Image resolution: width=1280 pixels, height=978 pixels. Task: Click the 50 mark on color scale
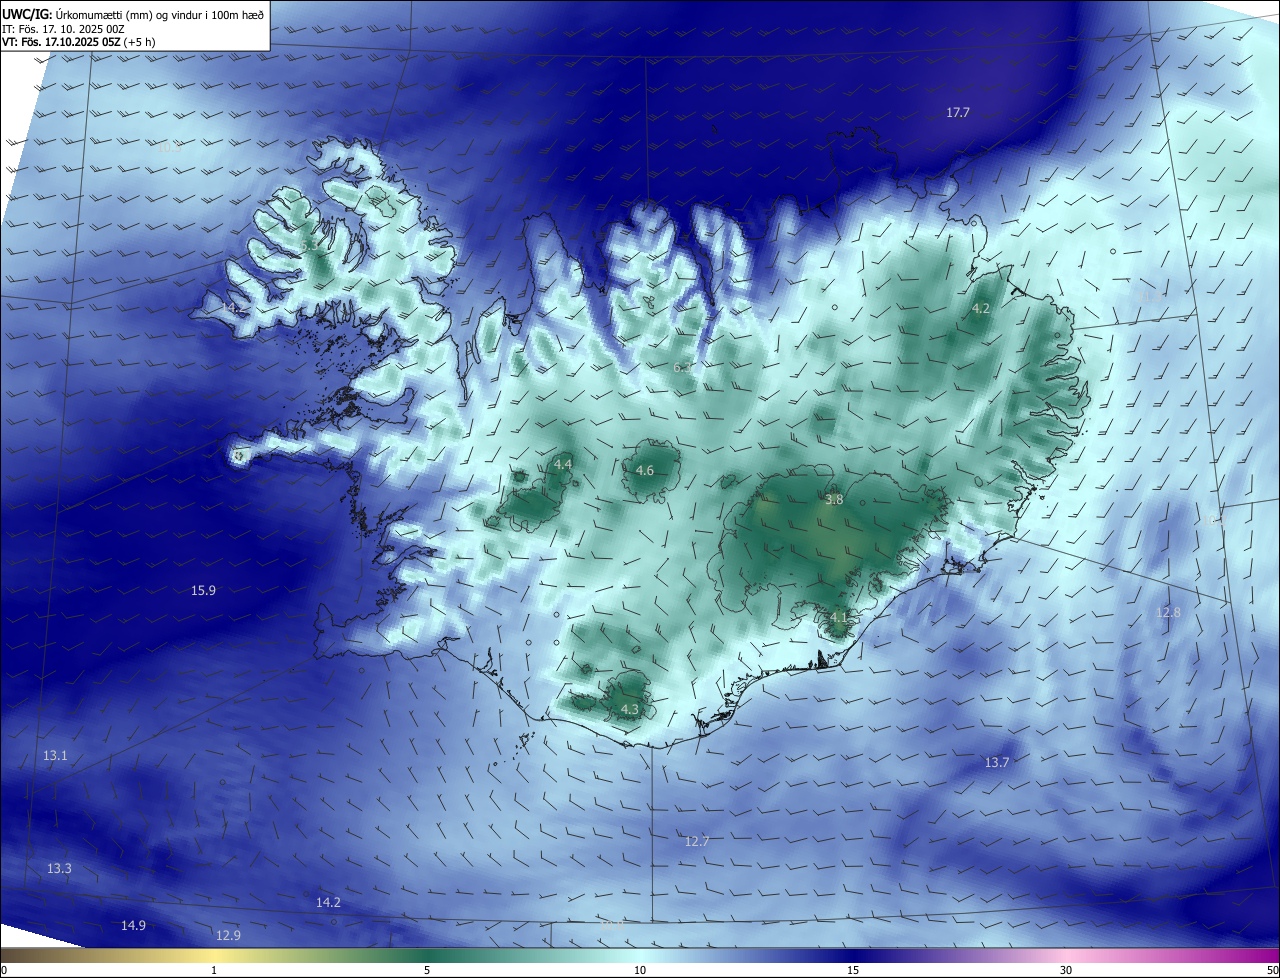[x=1272, y=970]
